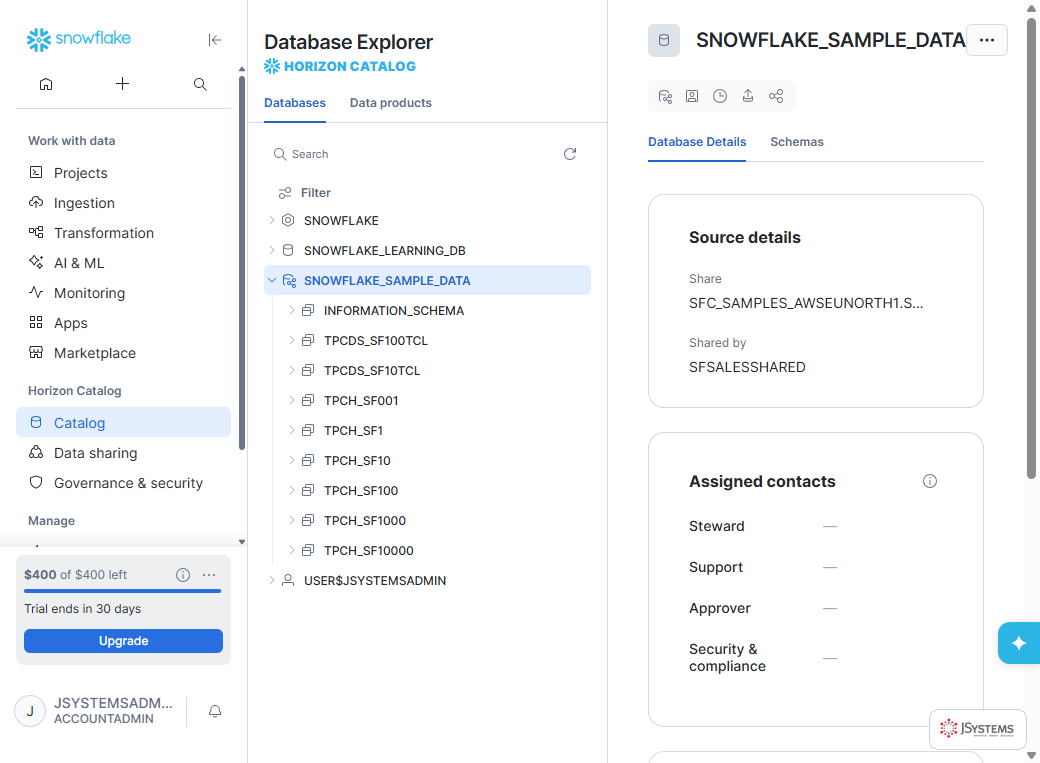Click the clock created-time icon
Viewport: 1040px width, 763px height.
[x=720, y=96]
